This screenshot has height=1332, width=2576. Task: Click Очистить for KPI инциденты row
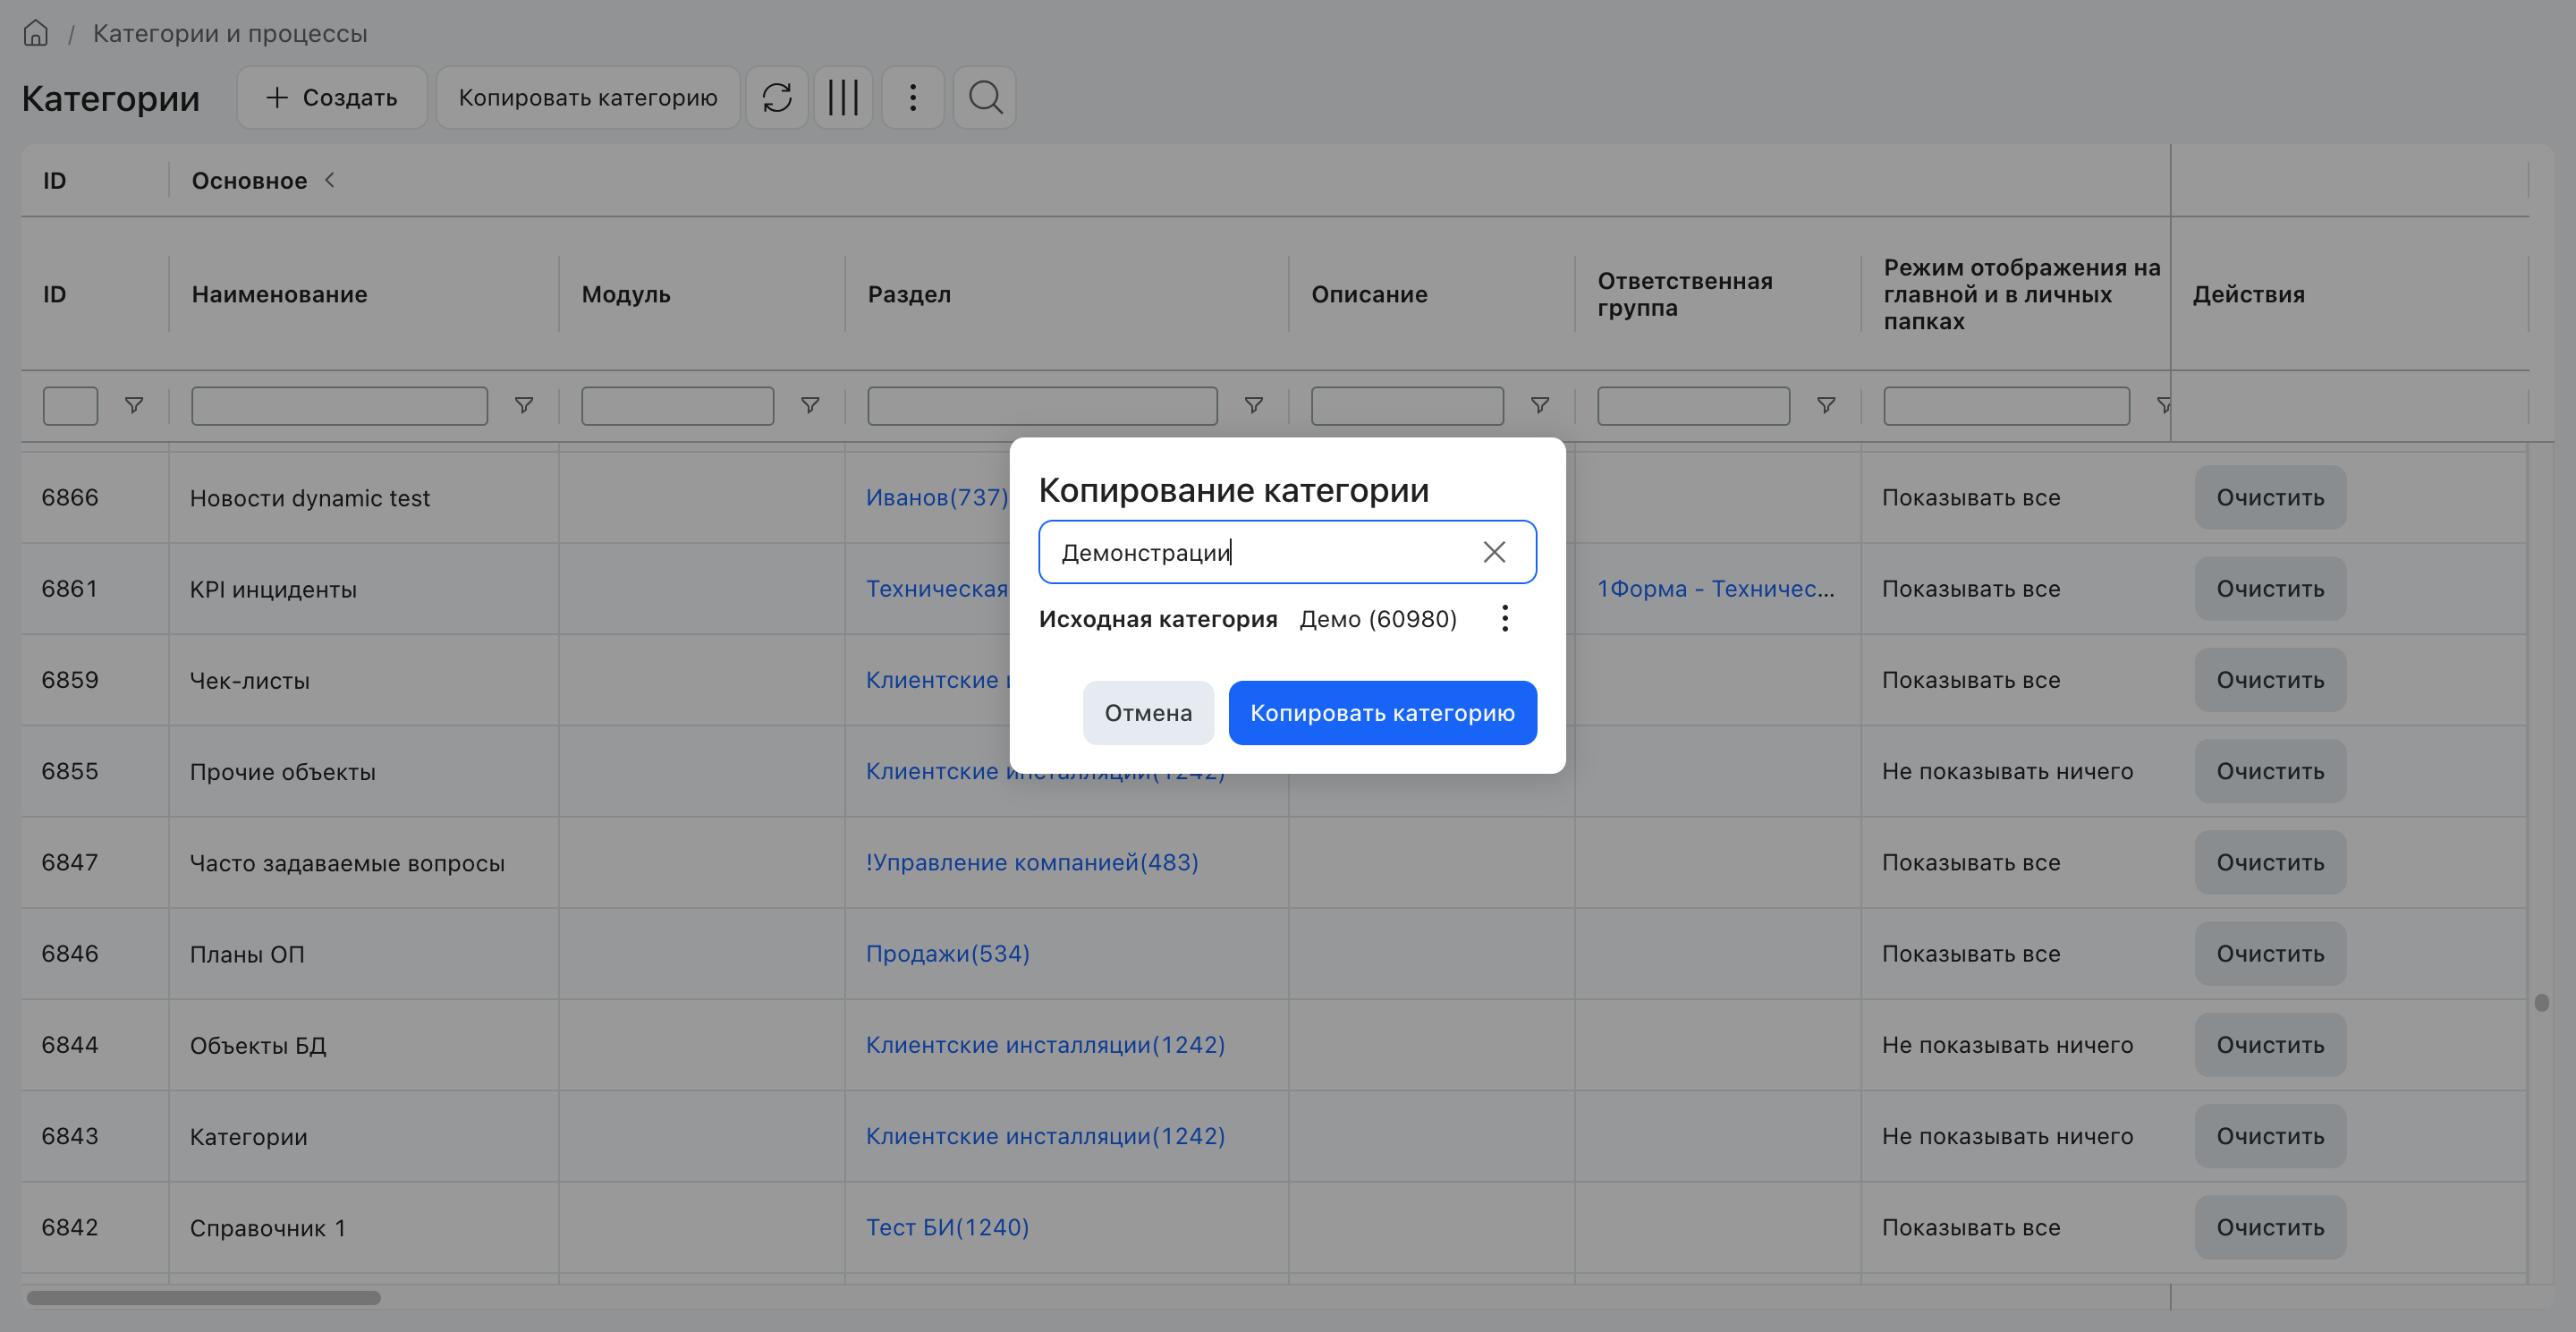click(x=2270, y=588)
